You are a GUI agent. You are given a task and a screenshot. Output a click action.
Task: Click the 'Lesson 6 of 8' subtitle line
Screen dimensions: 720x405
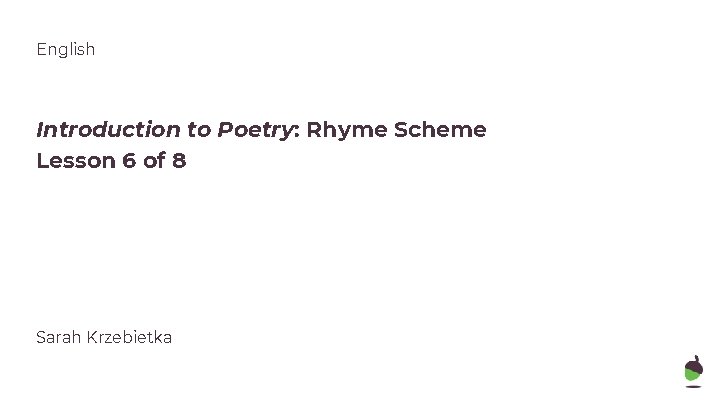[x=111, y=161]
